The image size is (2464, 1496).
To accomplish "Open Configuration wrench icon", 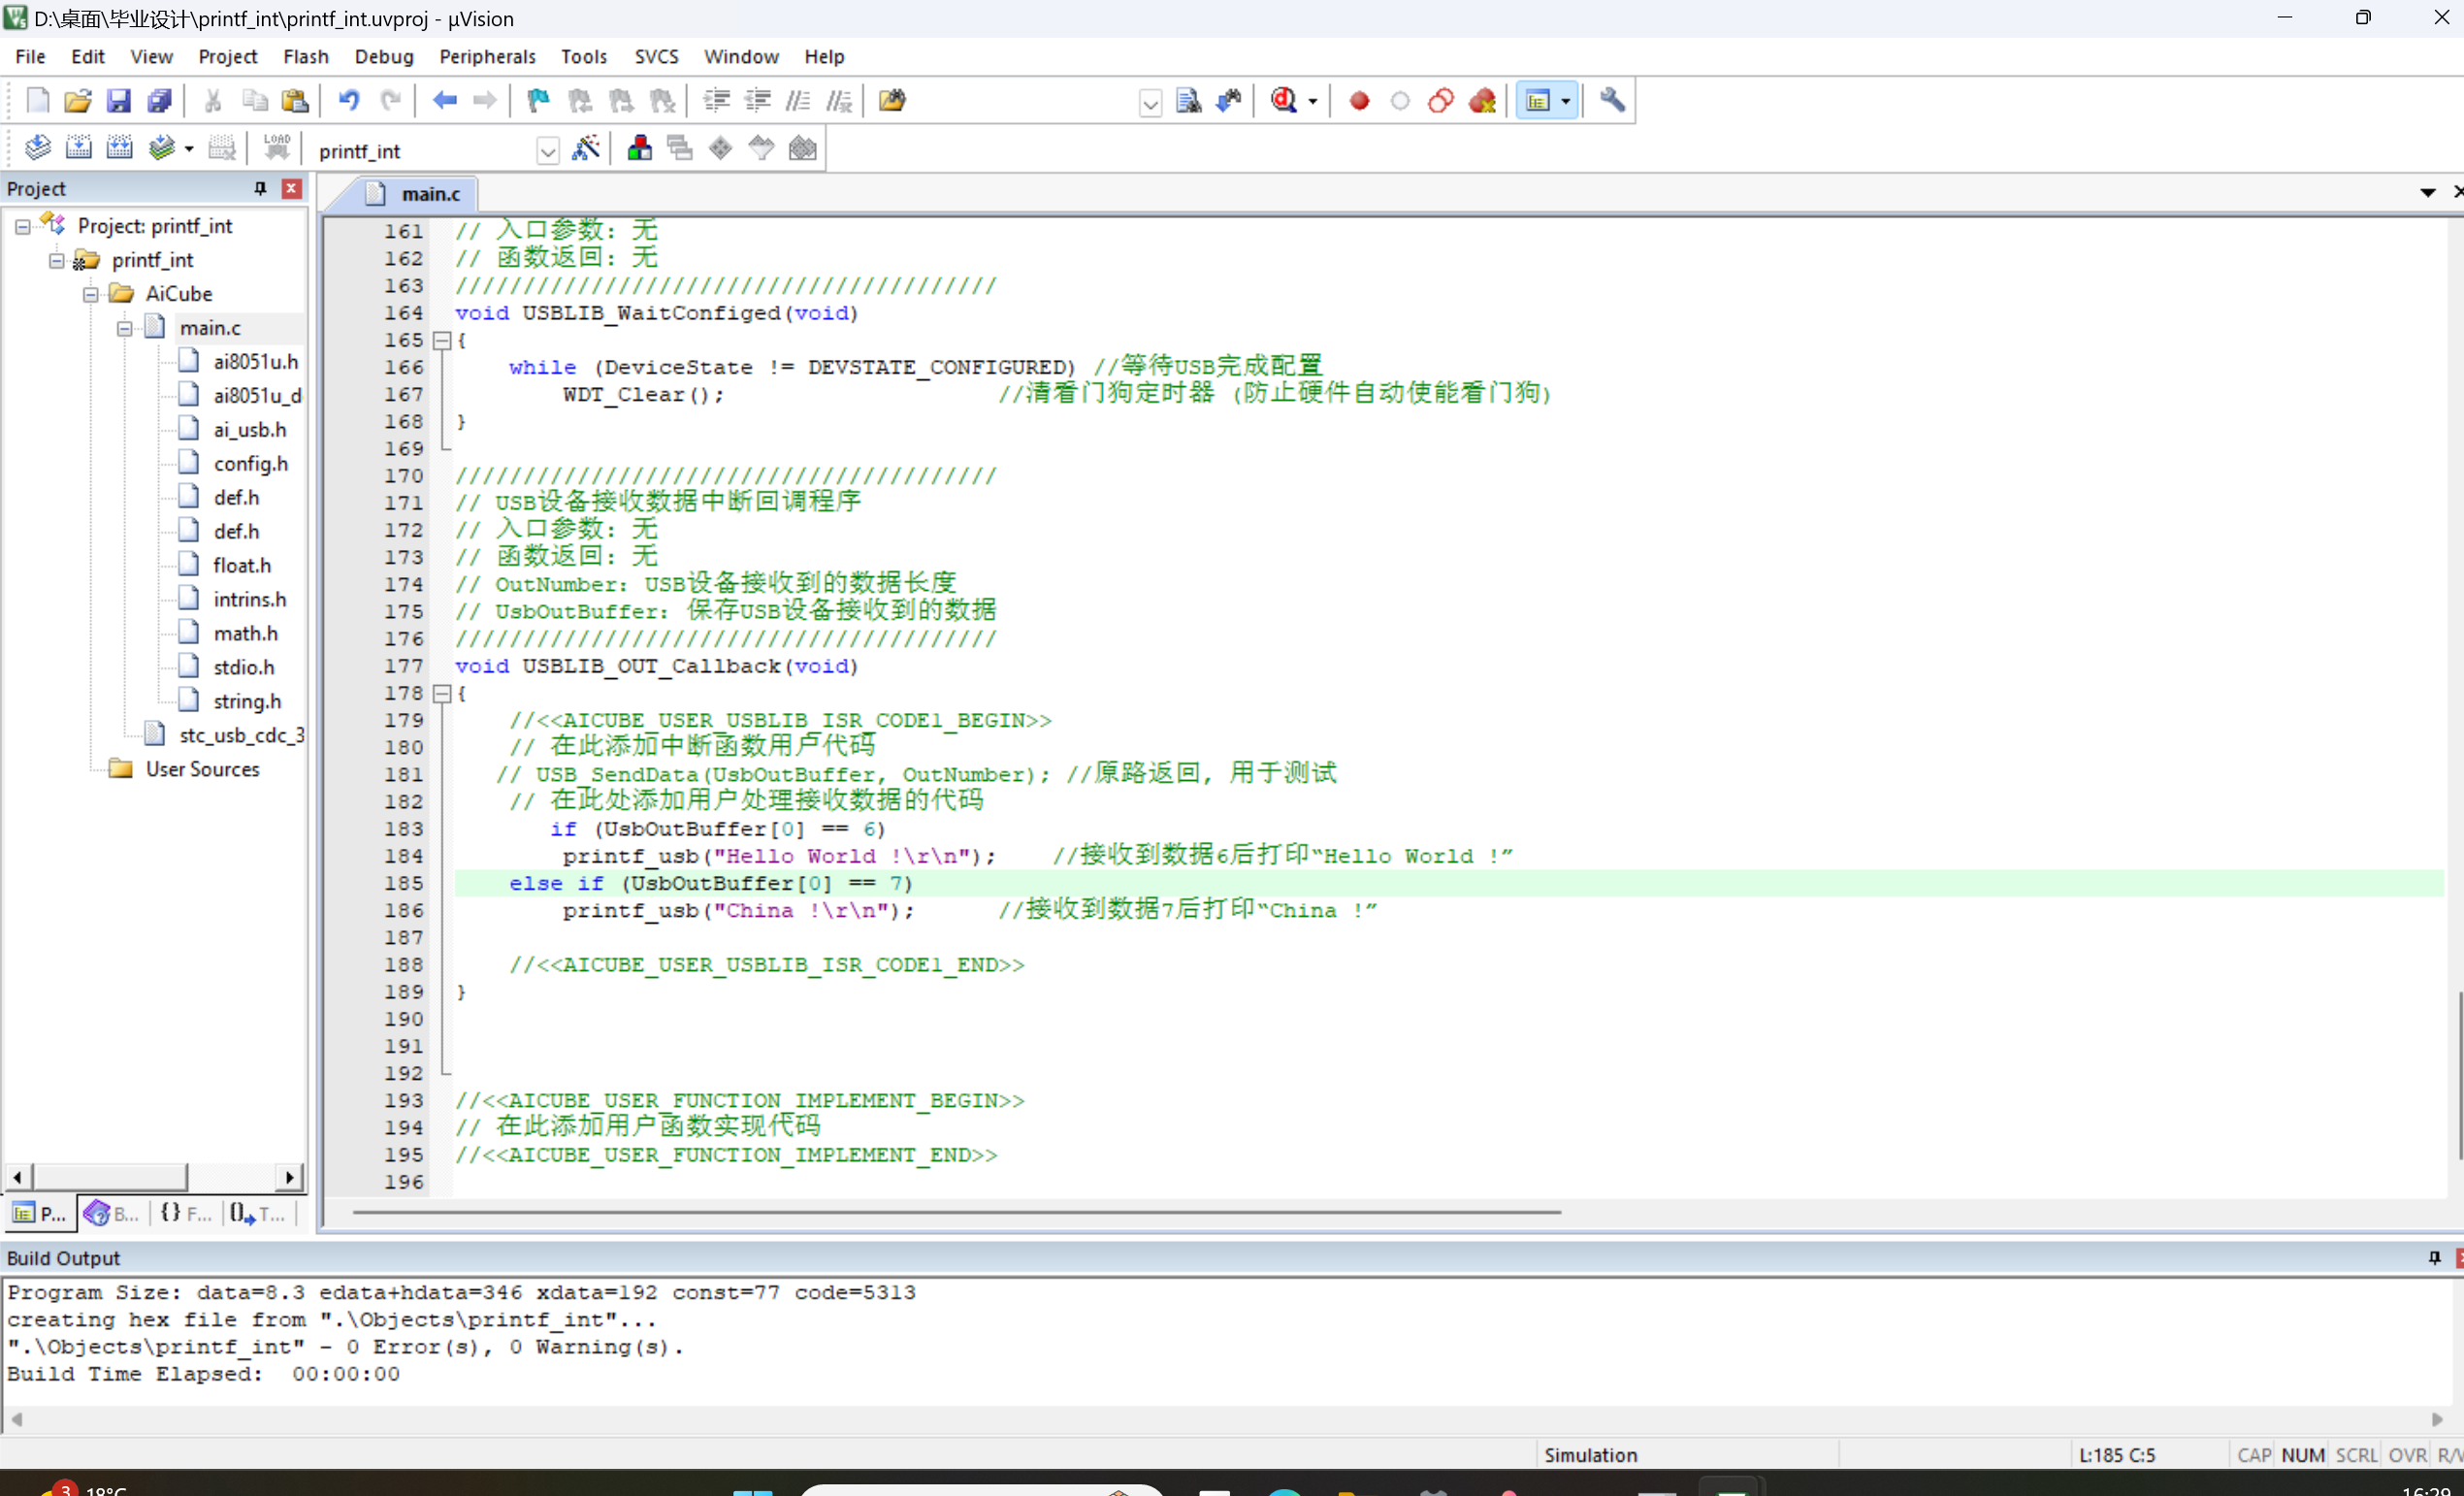I will click(1612, 101).
